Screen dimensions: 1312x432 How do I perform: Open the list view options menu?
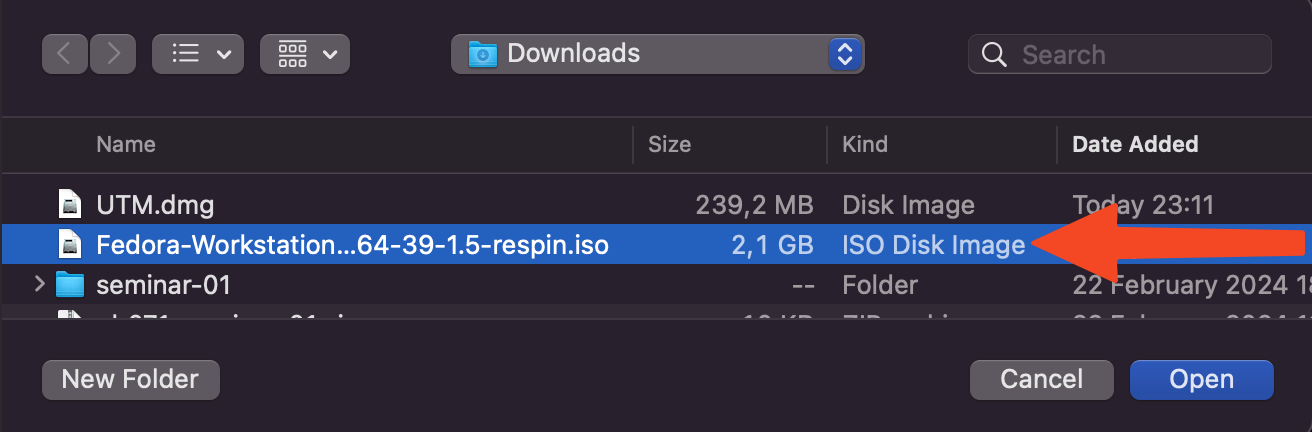[197, 54]
